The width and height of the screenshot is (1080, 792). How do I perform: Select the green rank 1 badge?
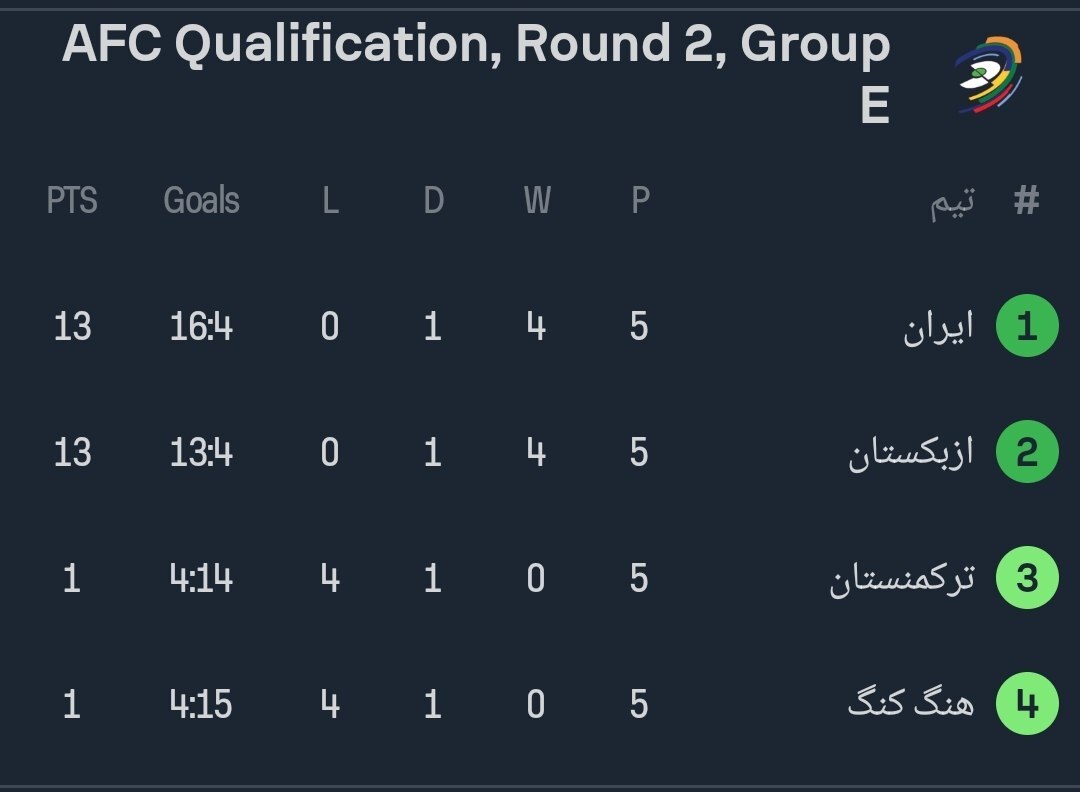pyautogui.click(x=1027, y=327)
